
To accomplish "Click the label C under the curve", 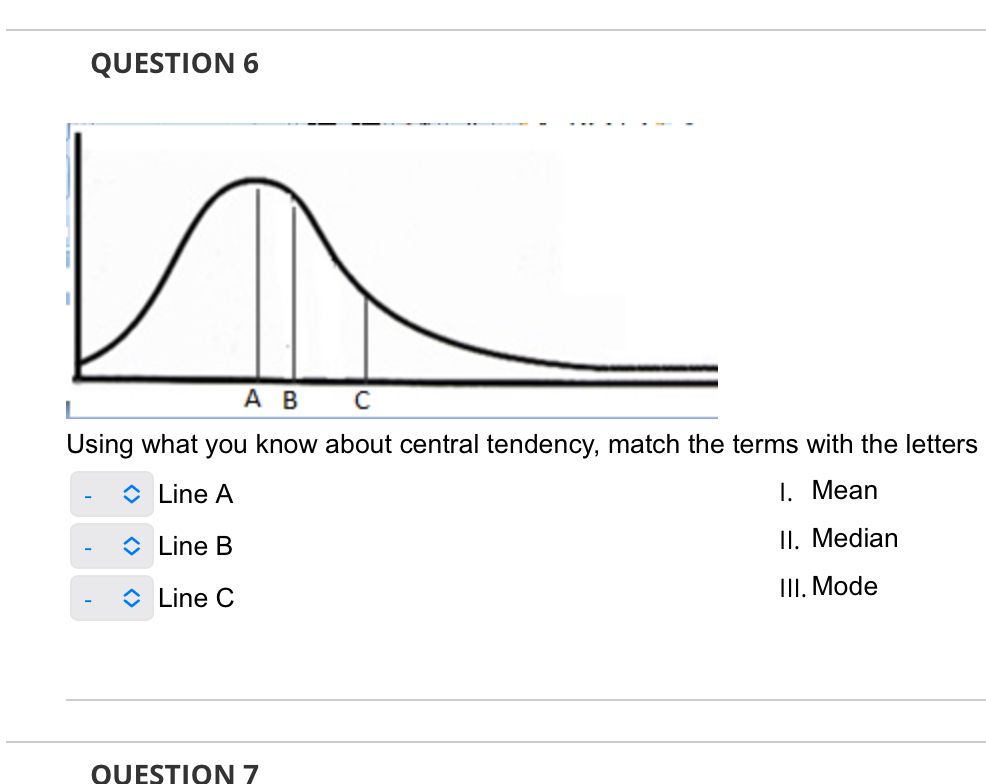I will (361, 399).
